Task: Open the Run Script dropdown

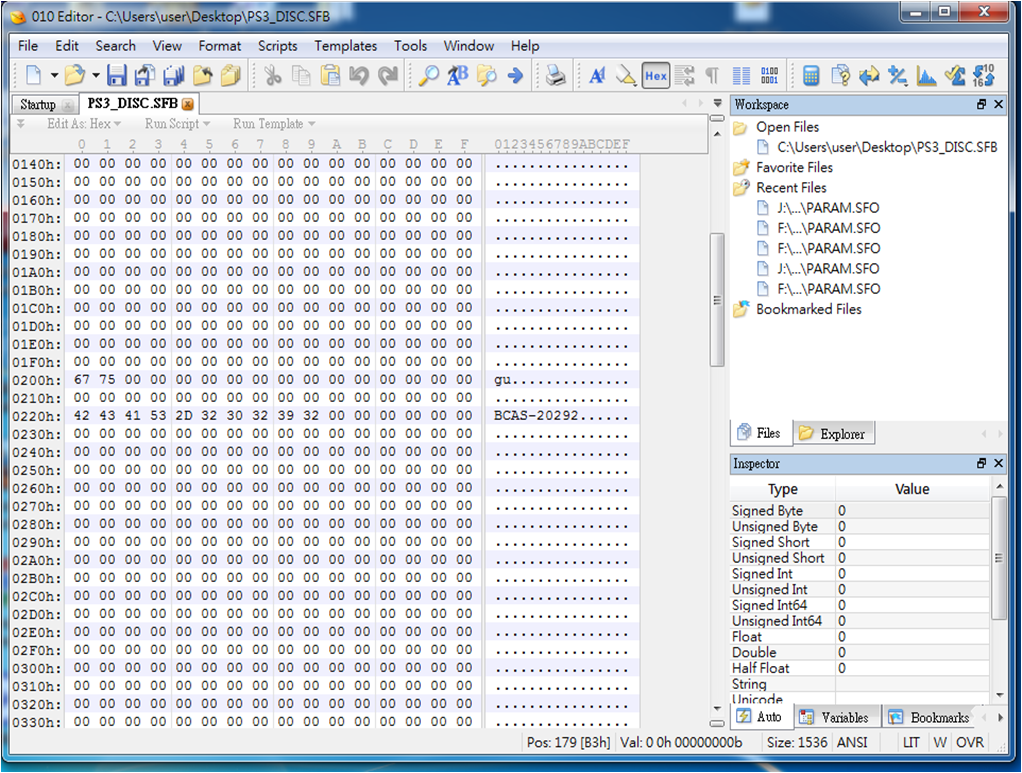Action: coord(177,124)
